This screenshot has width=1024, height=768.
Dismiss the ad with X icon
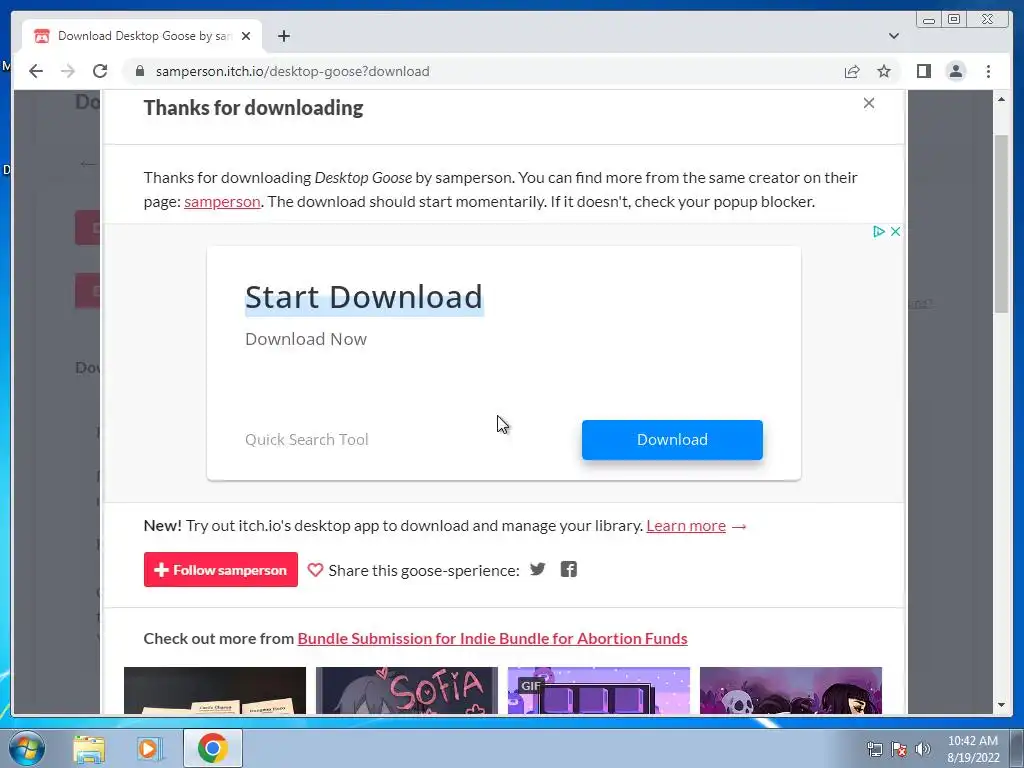895,231
